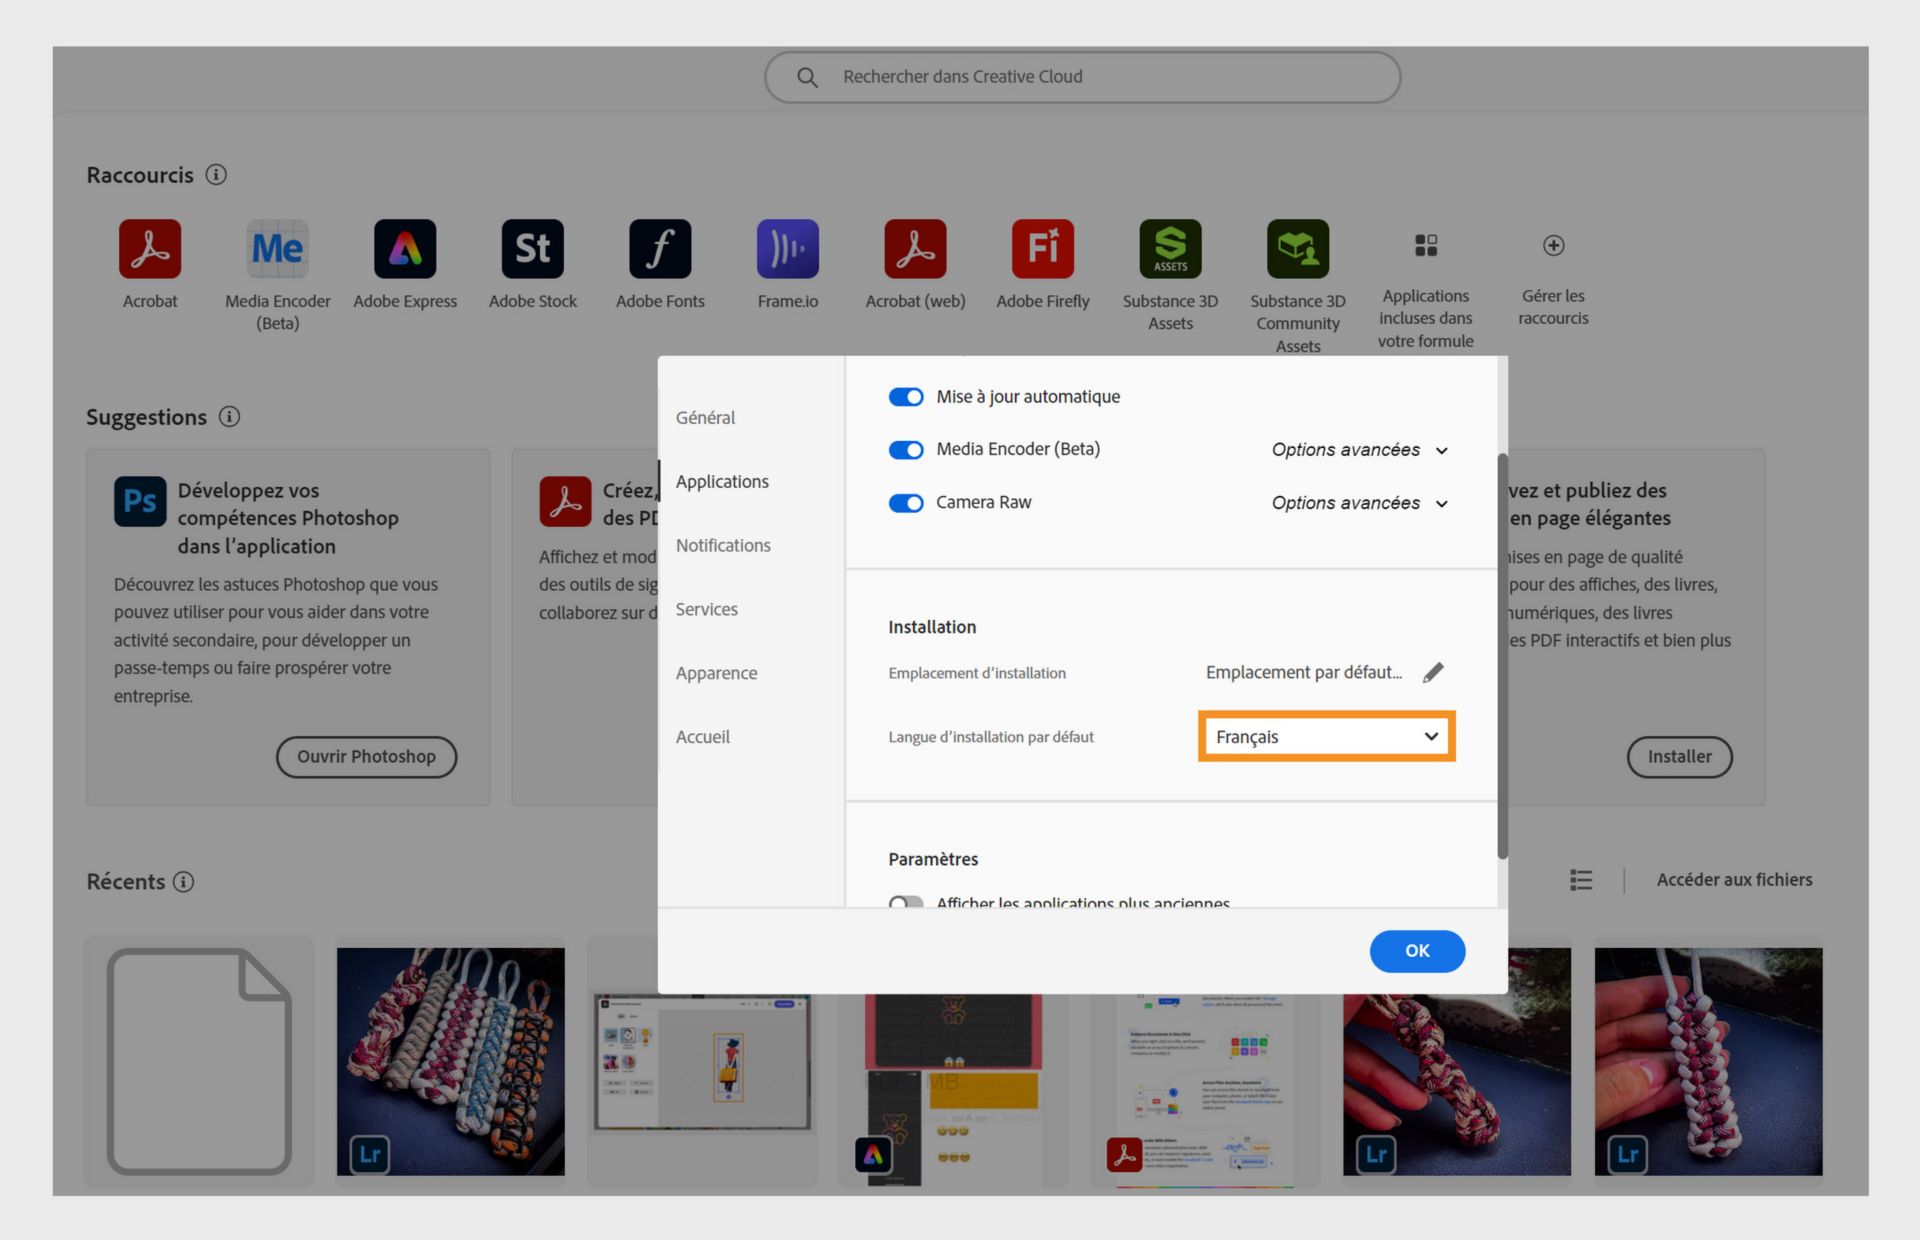This screenshot has width=1920, height=1240.
Task: Launch Media Encoder (Beta) shortcut
Action: click(277, 249)
